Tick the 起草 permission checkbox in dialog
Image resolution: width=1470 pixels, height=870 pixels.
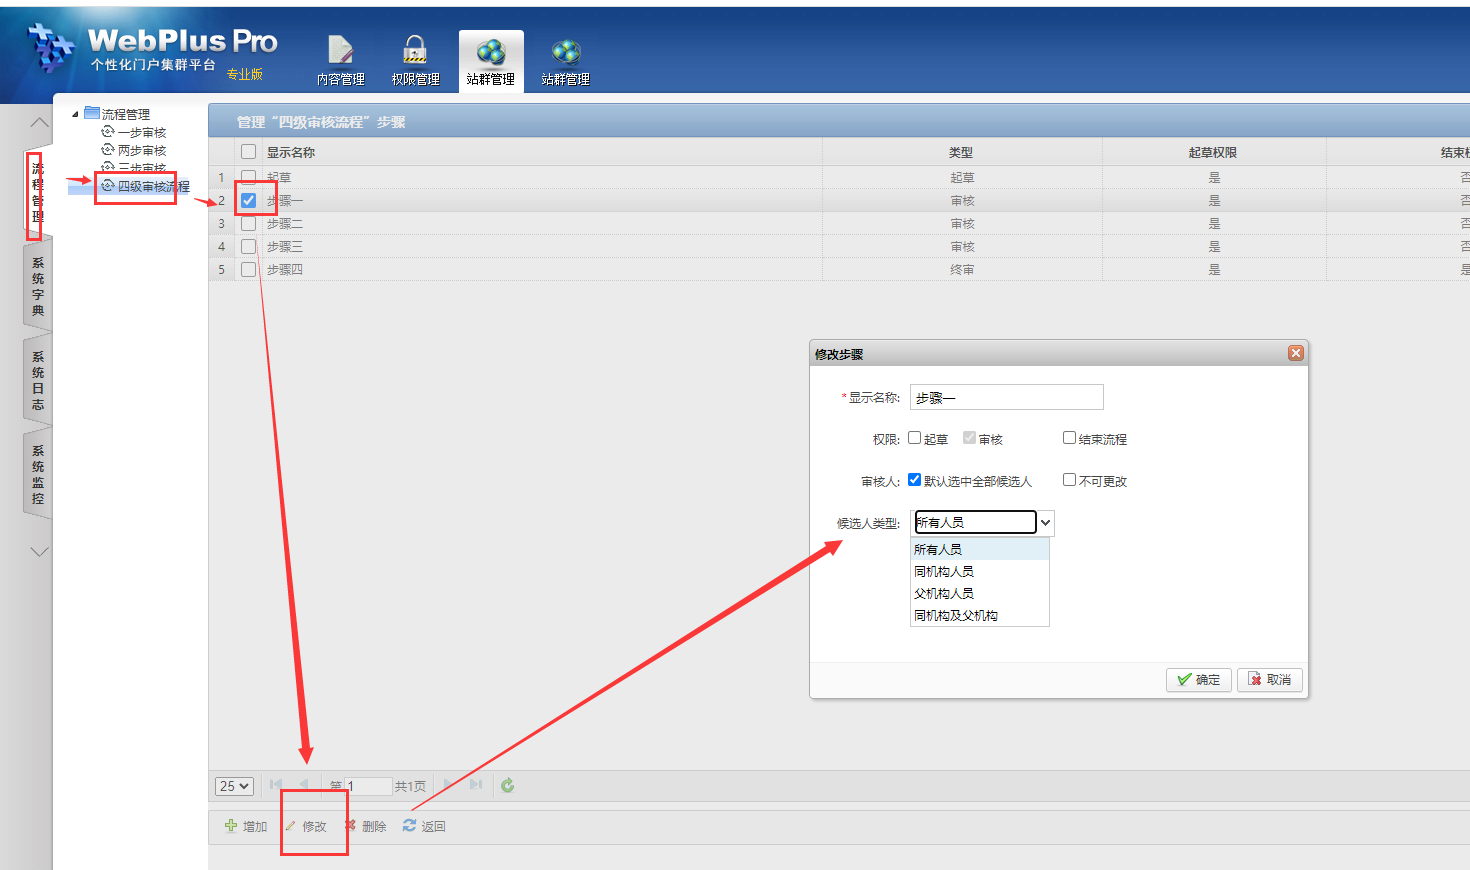coord(915,438)
